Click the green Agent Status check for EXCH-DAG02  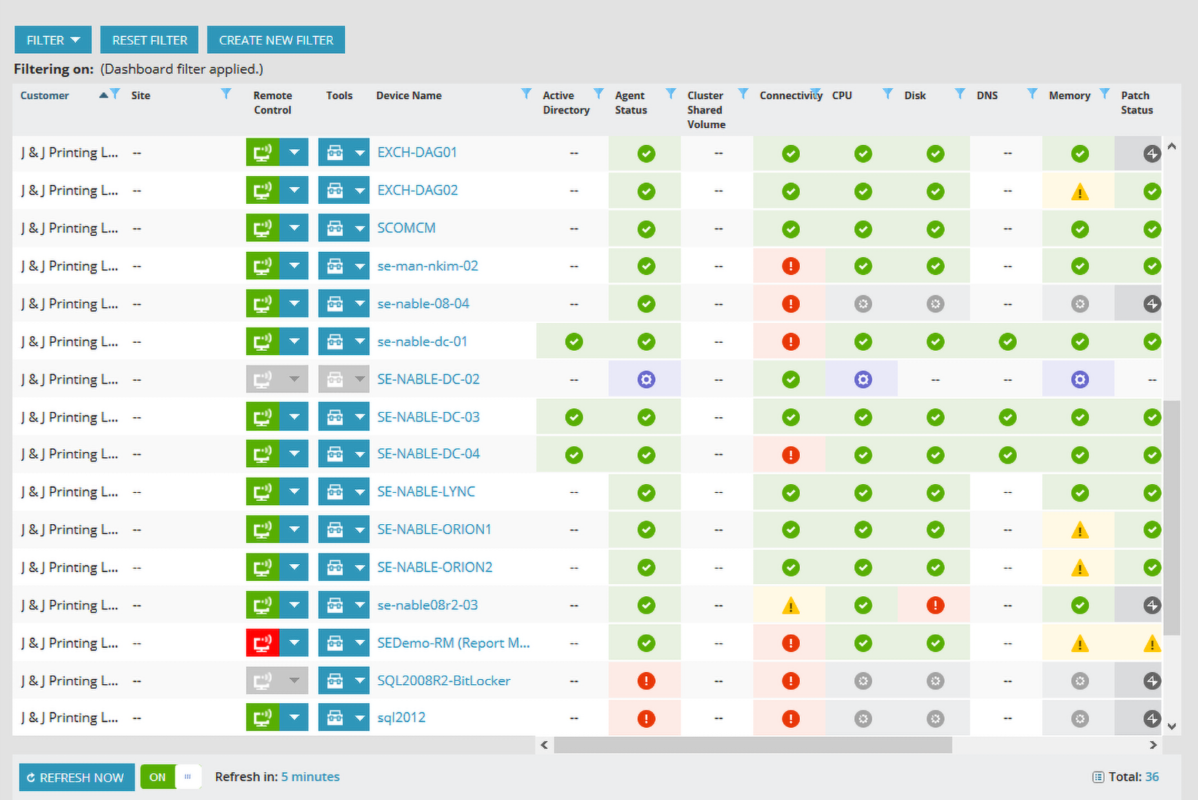pyautogui.click(x=645, y=190)
